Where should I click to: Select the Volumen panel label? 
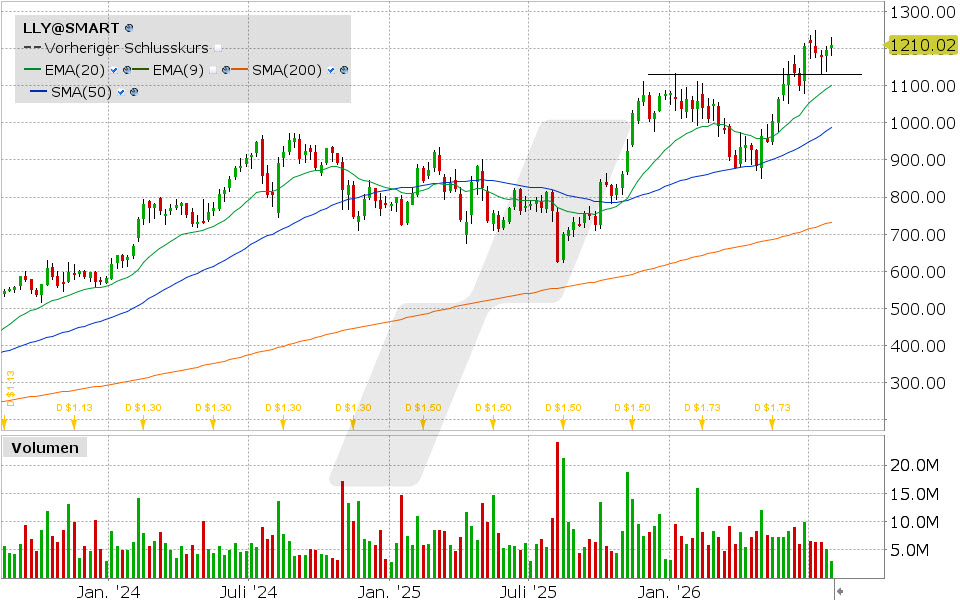[45, 448]
